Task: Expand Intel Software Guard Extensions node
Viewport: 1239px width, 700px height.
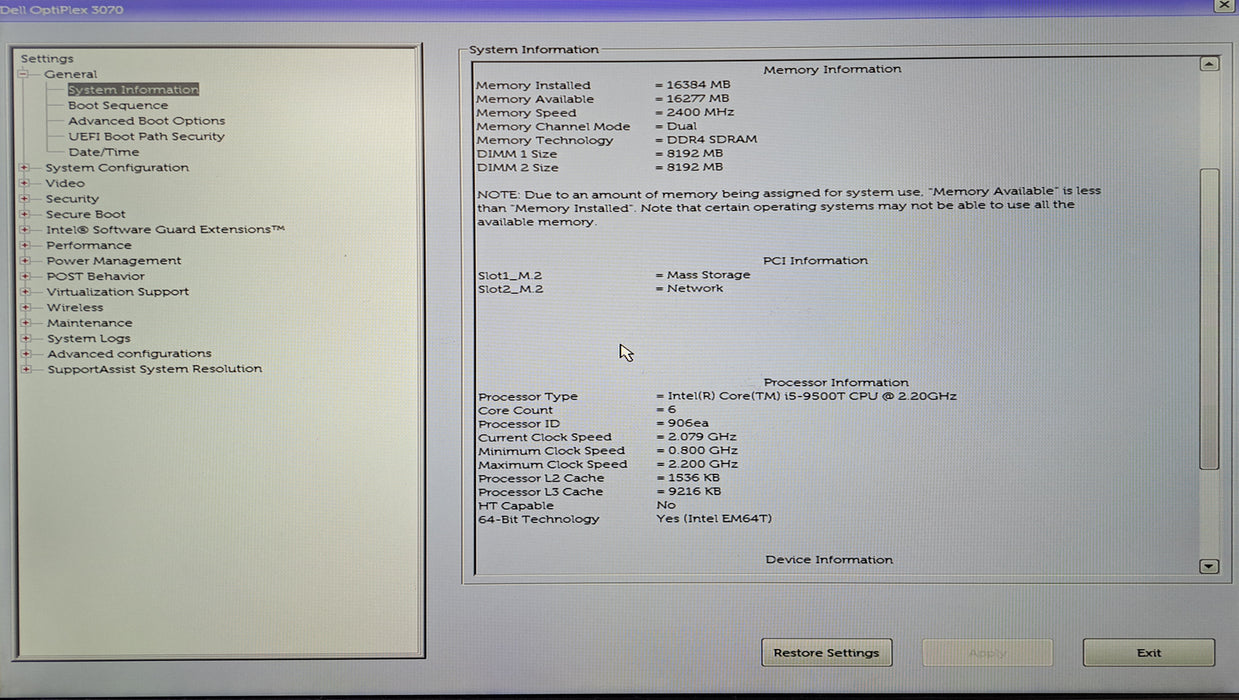Action: pyautogui.click(x=24, y=230)
